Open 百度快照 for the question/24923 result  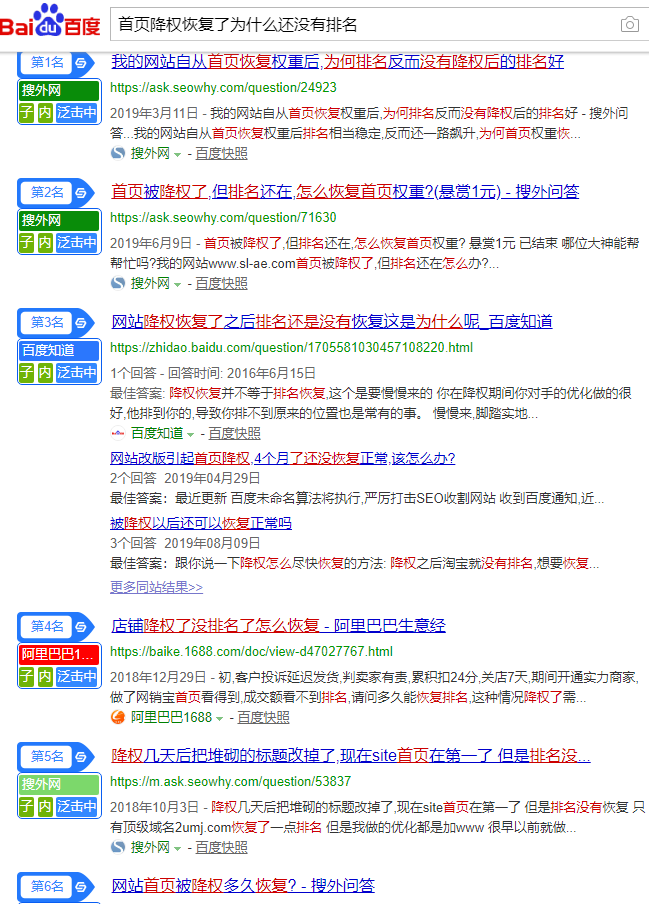(221, 153)
